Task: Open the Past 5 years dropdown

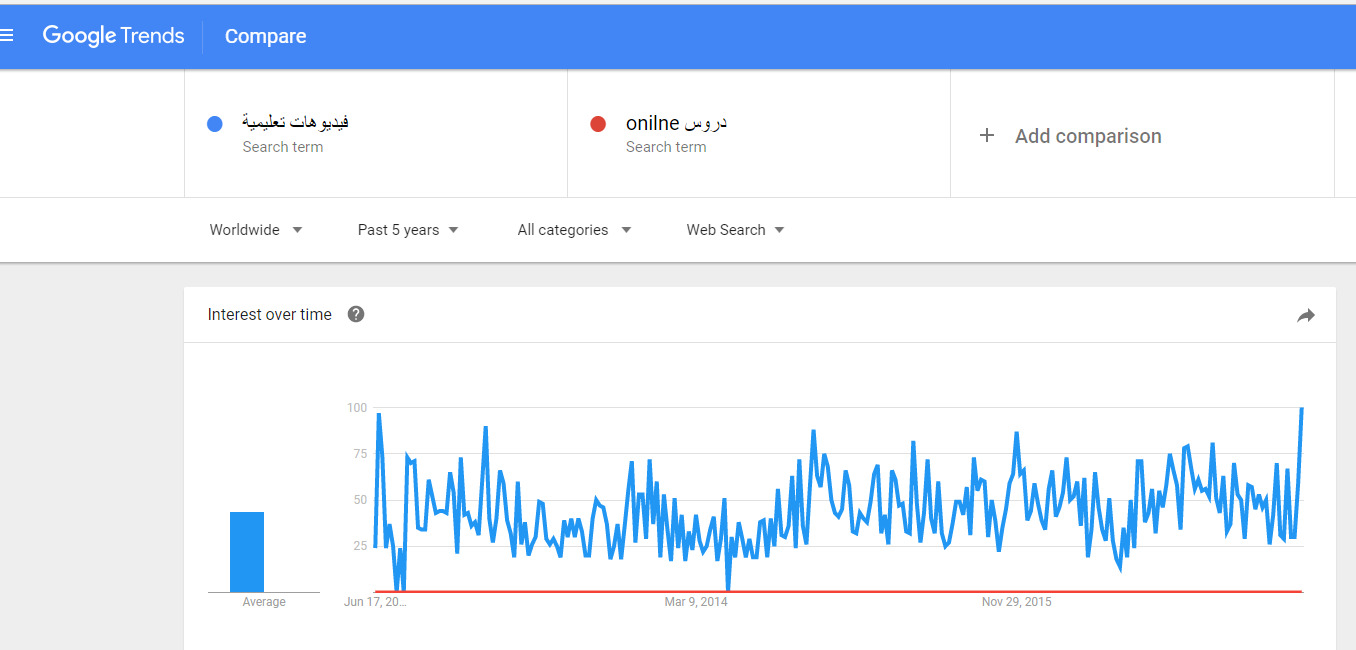Action: pos(408,230)
